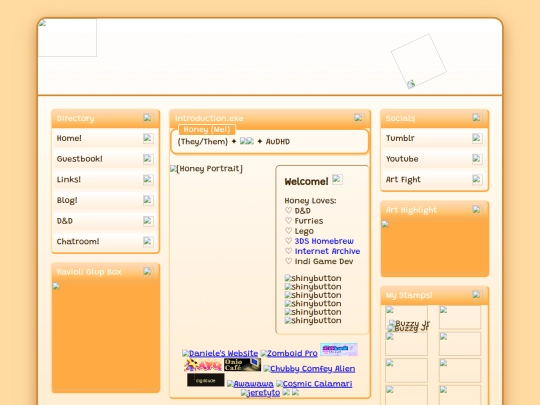Image resolution: width=540 pixels, height=405 pixels.
Task: Click the icon beside Blog!
Action: click(148, 200)
